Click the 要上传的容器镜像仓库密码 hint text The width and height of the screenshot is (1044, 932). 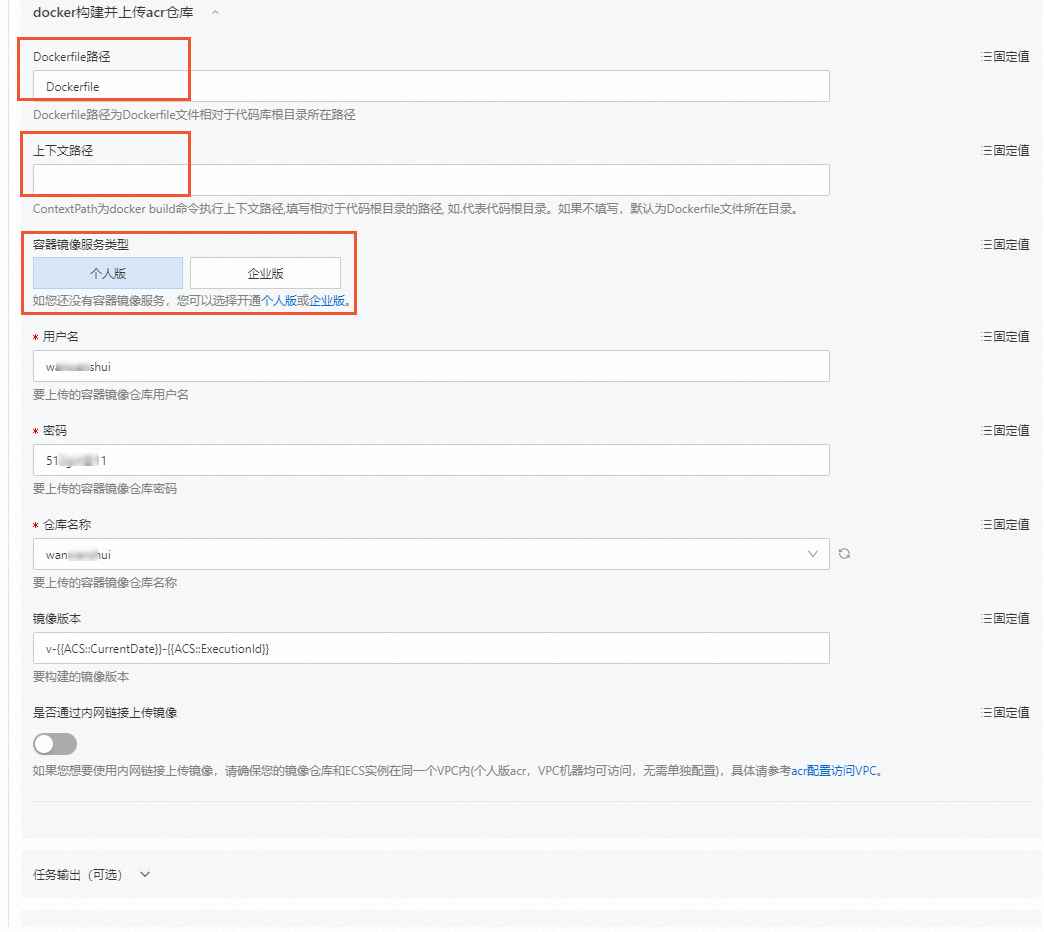pos(105,489)
